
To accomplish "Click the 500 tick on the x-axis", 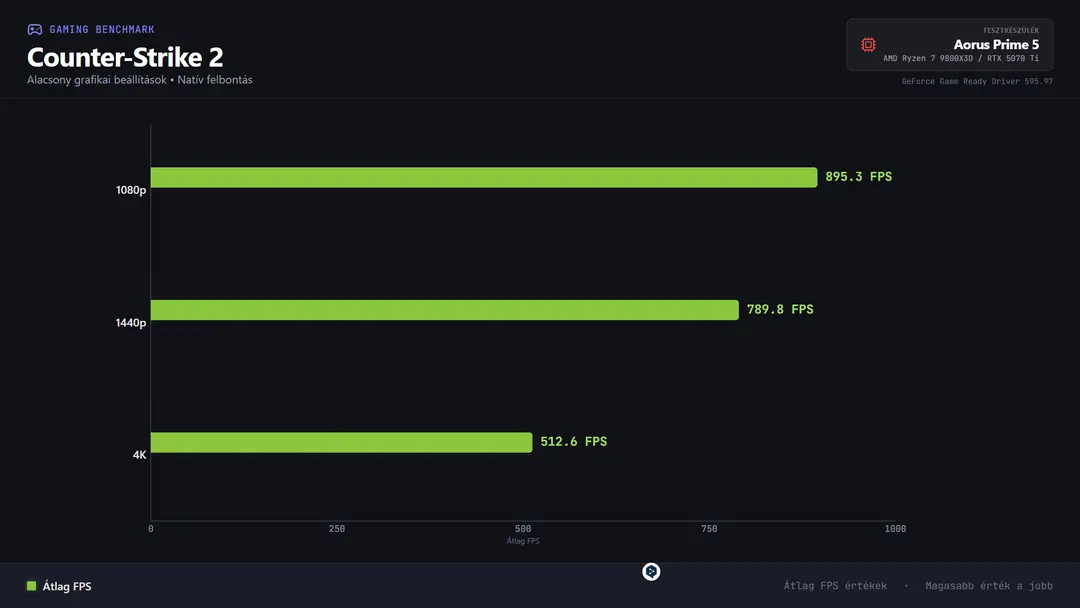I will coord(523,529).
